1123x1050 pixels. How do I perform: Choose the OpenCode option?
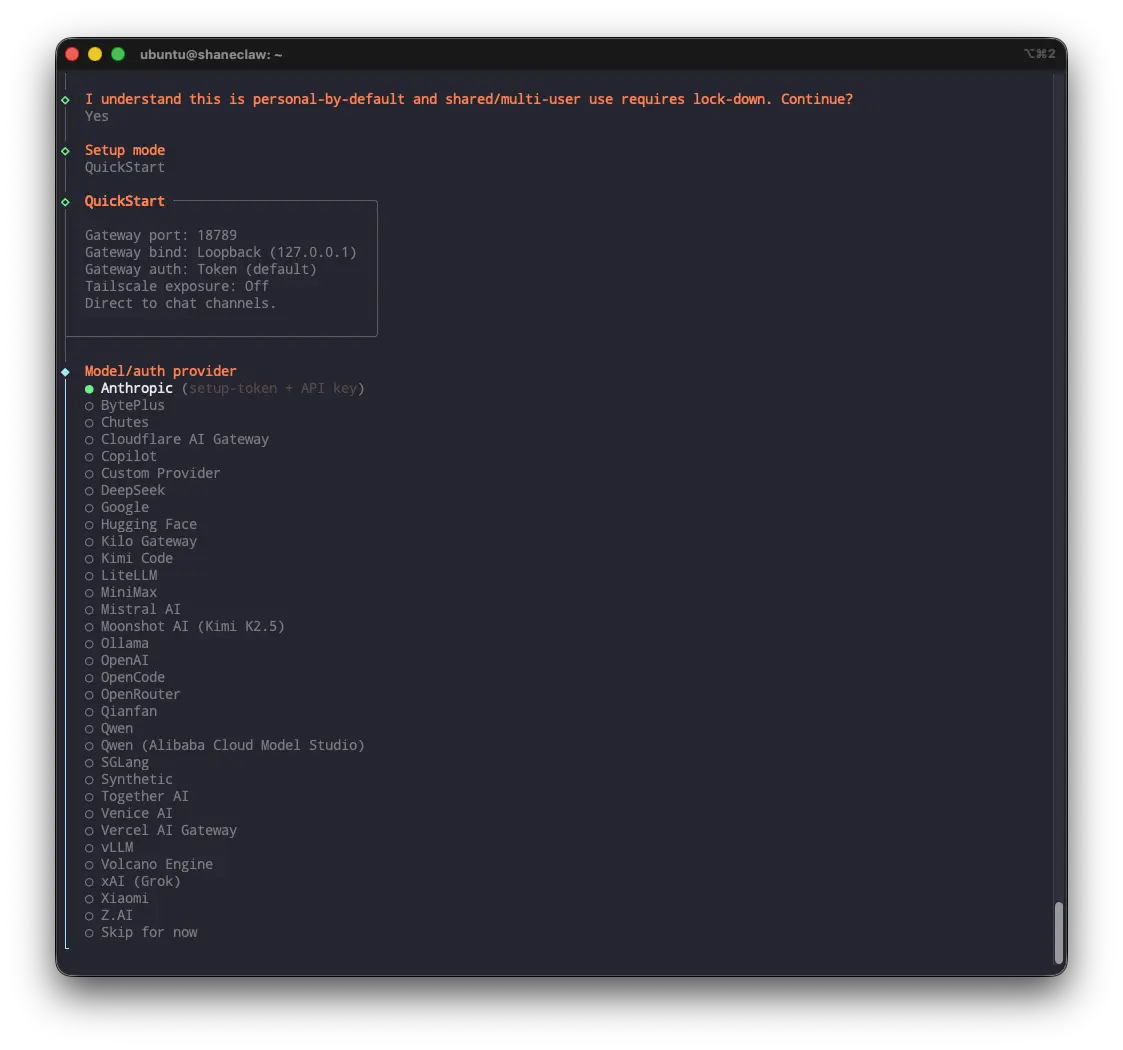[125, 678]
